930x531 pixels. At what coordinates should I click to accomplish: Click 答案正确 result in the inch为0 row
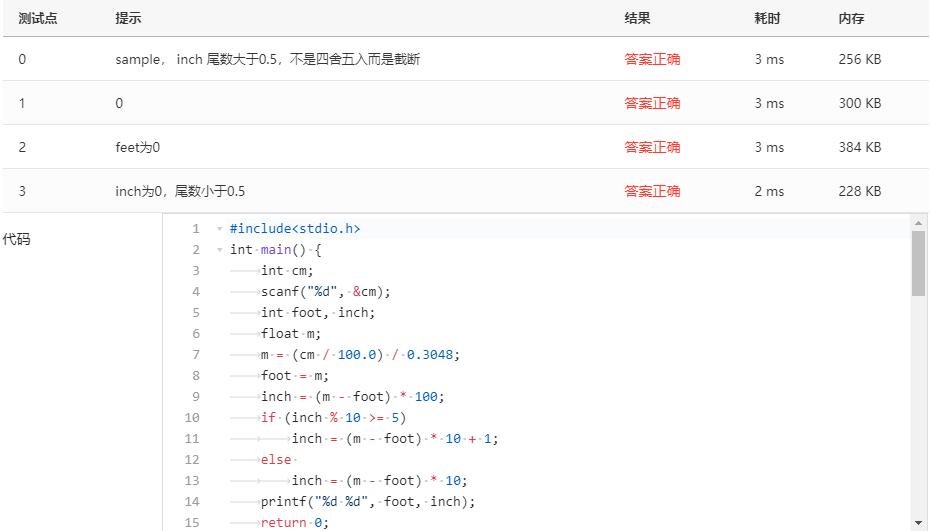pyautogui.click(x=652, y=191)
